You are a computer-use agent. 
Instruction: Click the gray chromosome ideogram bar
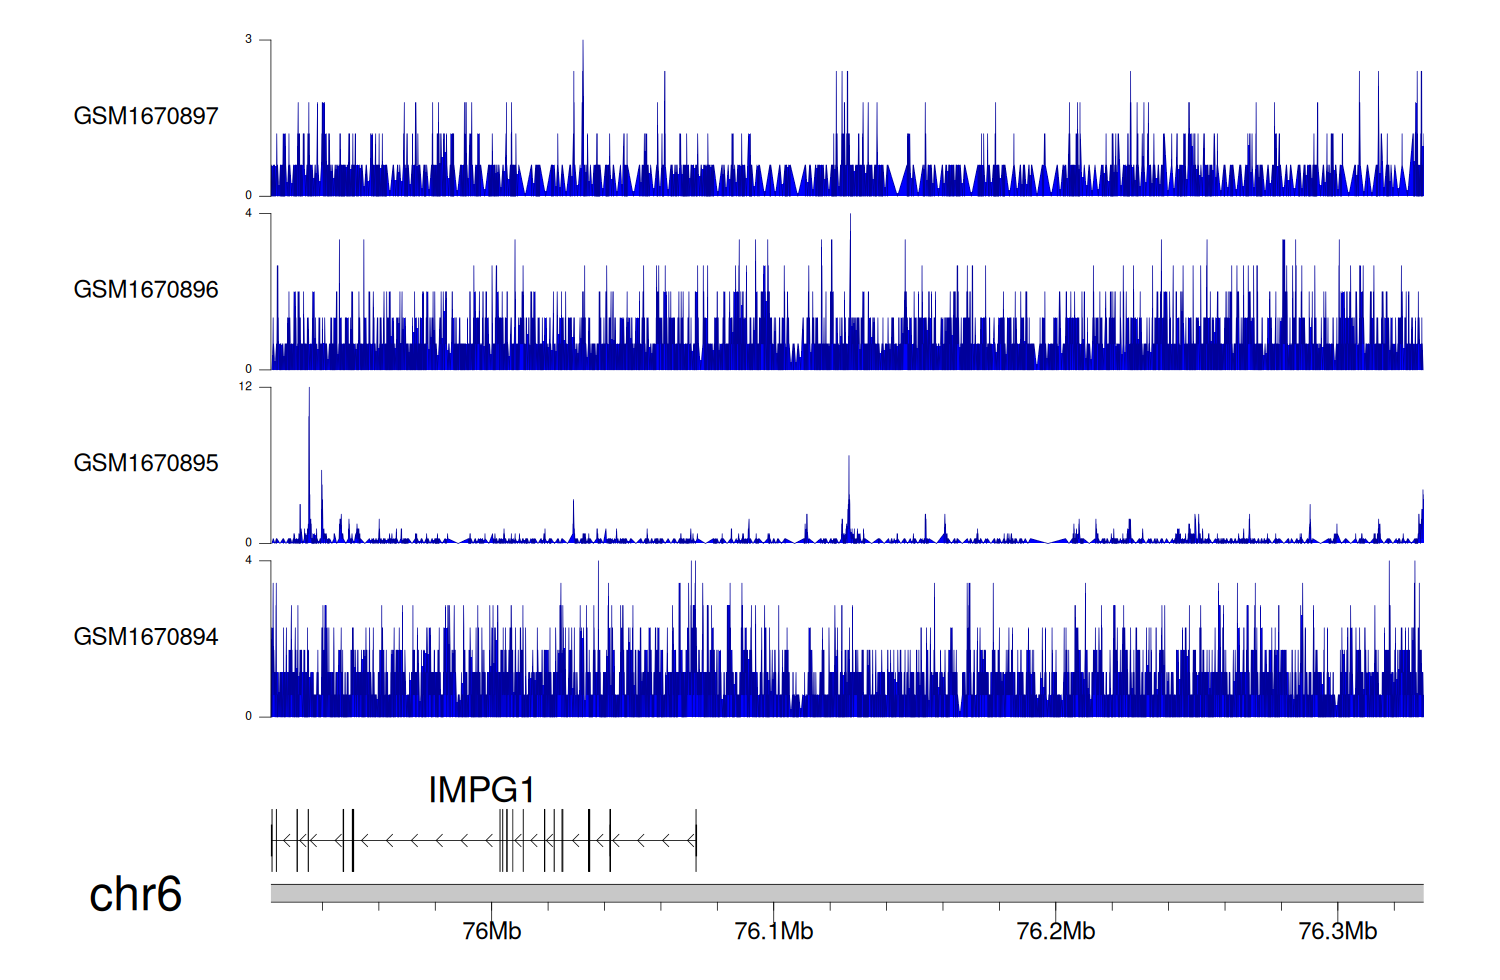pos(847,893)
